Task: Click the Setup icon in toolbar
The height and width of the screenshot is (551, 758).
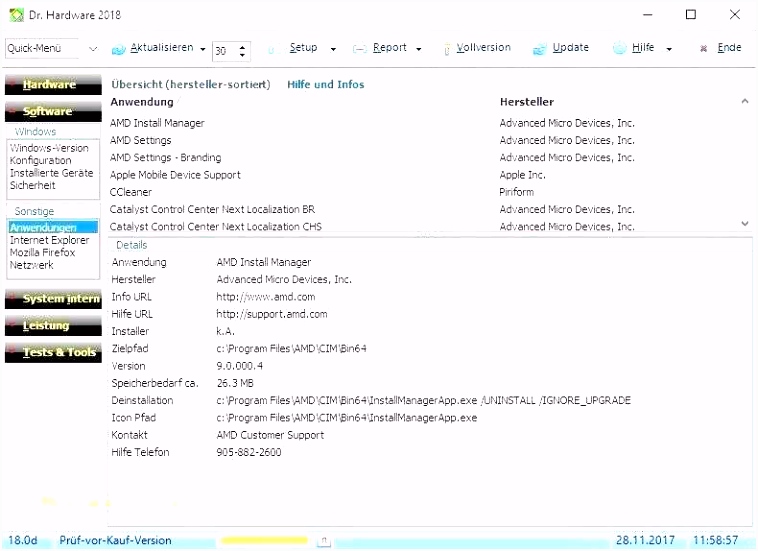Action: pos(272,49)
